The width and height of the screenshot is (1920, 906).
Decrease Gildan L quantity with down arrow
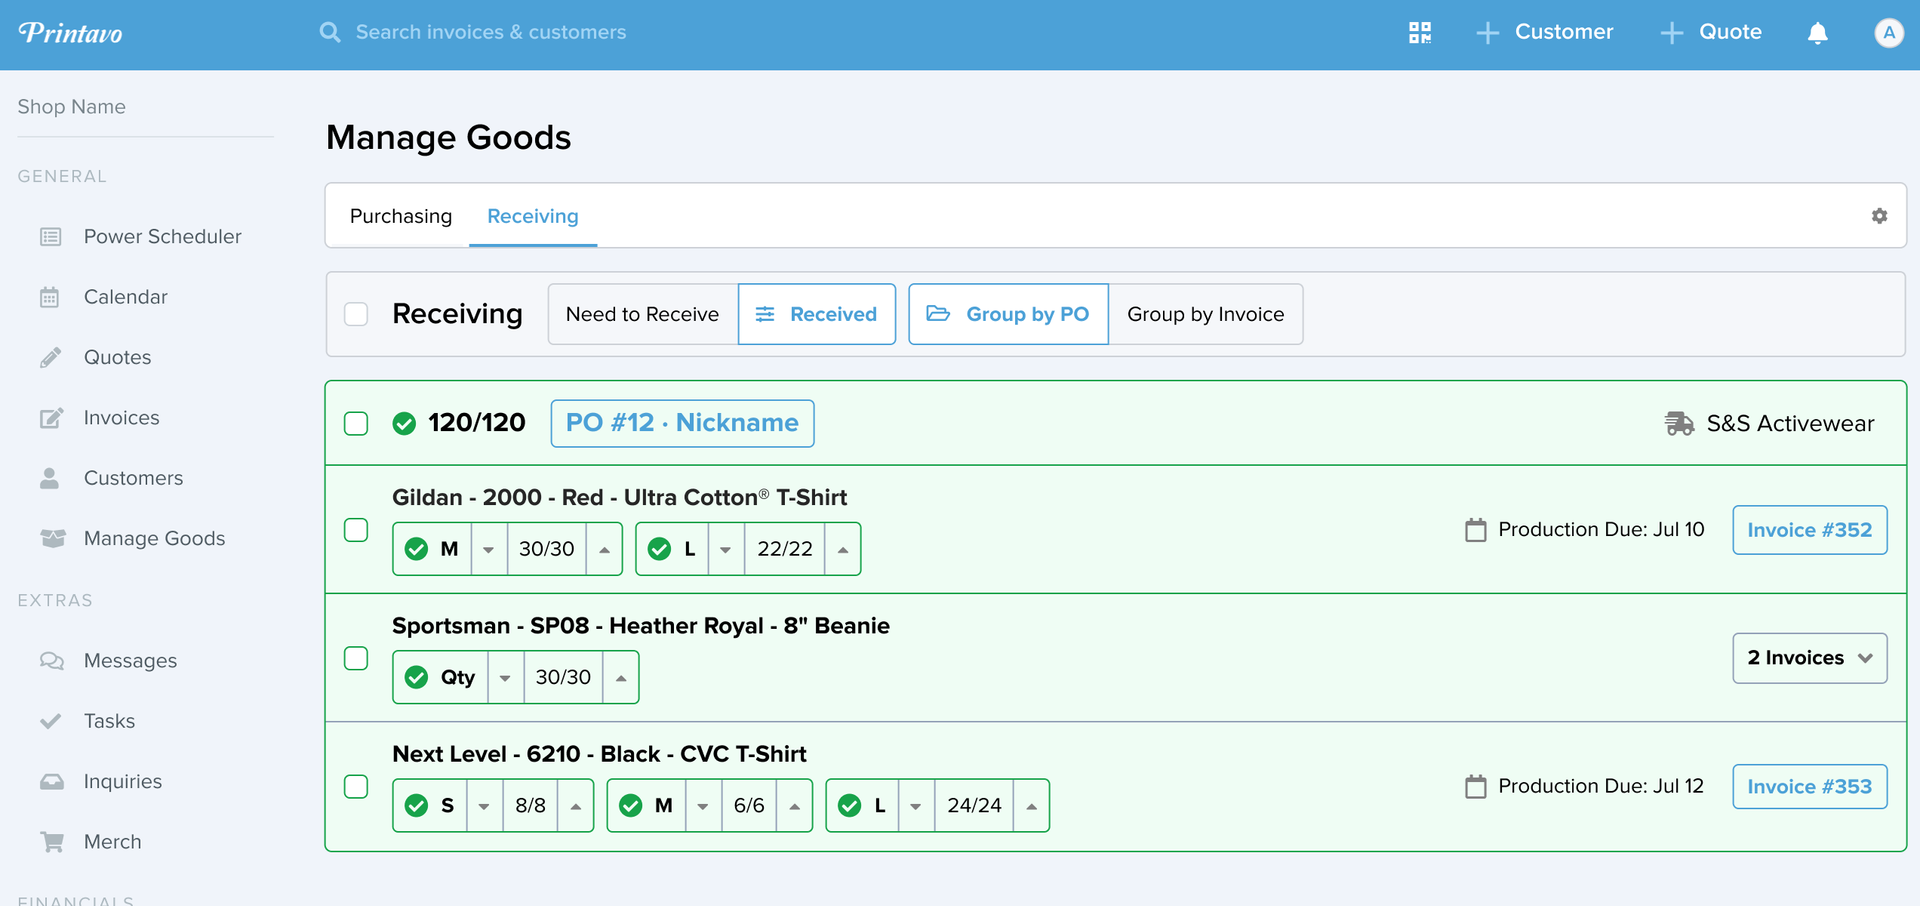tap(726, 549)
